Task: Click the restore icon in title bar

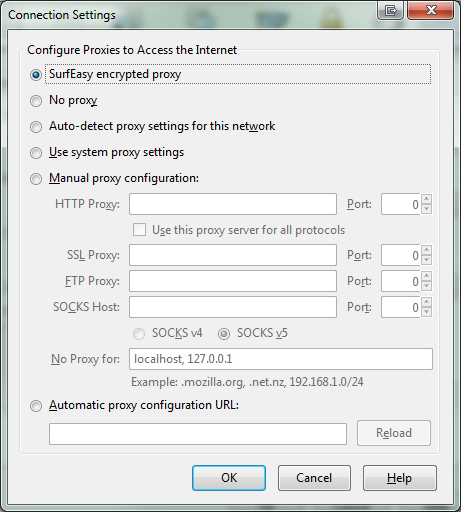Action: coord(390,11)
